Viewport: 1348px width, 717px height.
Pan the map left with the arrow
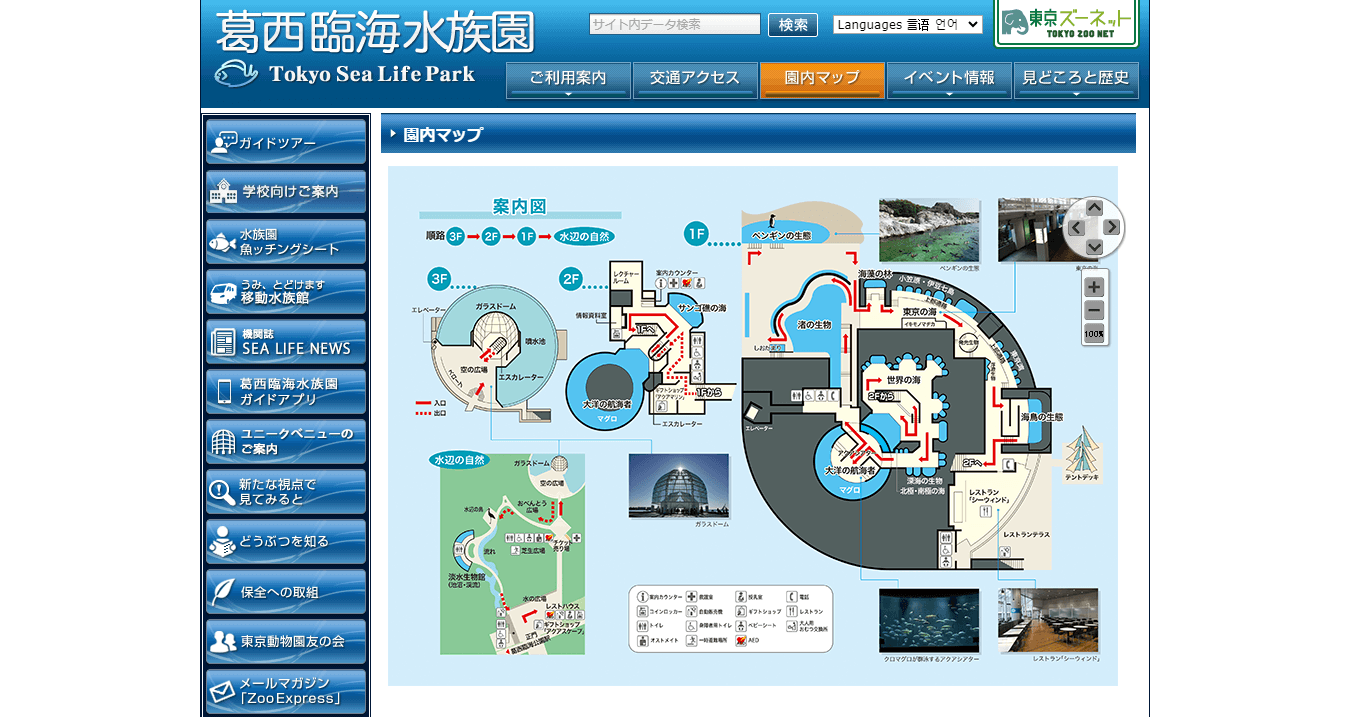[x=1075, y=228]
